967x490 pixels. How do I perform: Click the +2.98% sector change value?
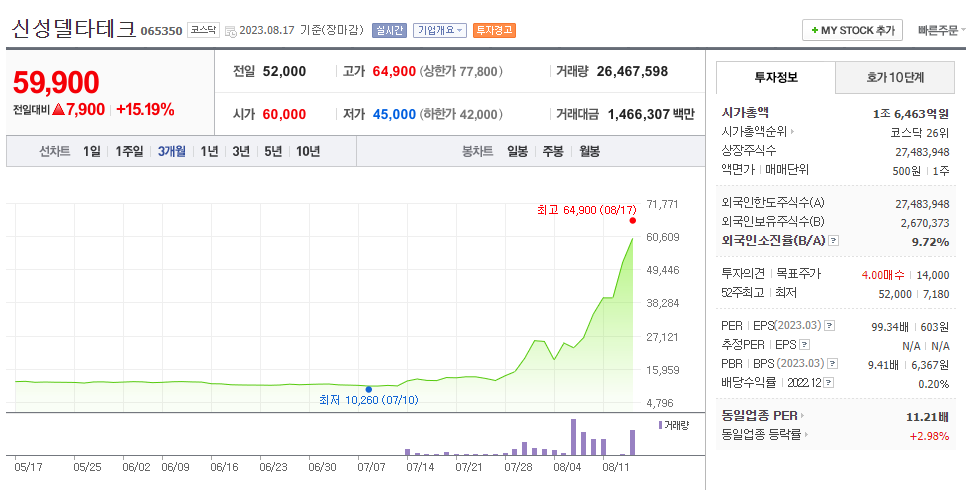[929, 436]
